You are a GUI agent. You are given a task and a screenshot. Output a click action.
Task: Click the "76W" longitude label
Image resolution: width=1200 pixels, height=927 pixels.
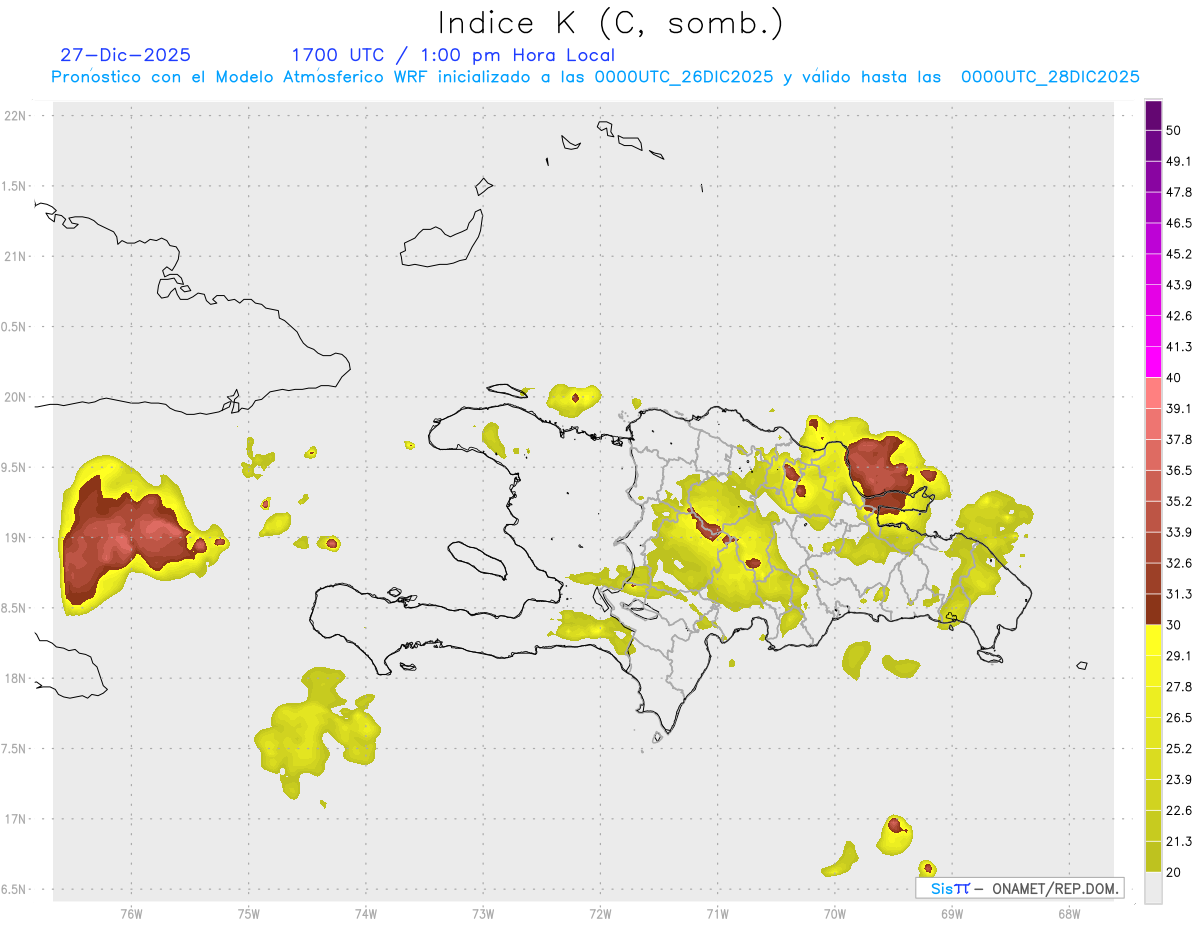[131, 914]
